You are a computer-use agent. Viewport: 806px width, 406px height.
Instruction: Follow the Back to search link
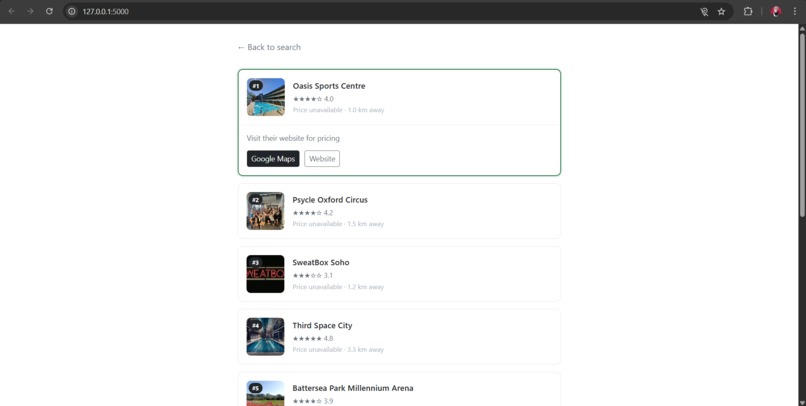point(269,47)
